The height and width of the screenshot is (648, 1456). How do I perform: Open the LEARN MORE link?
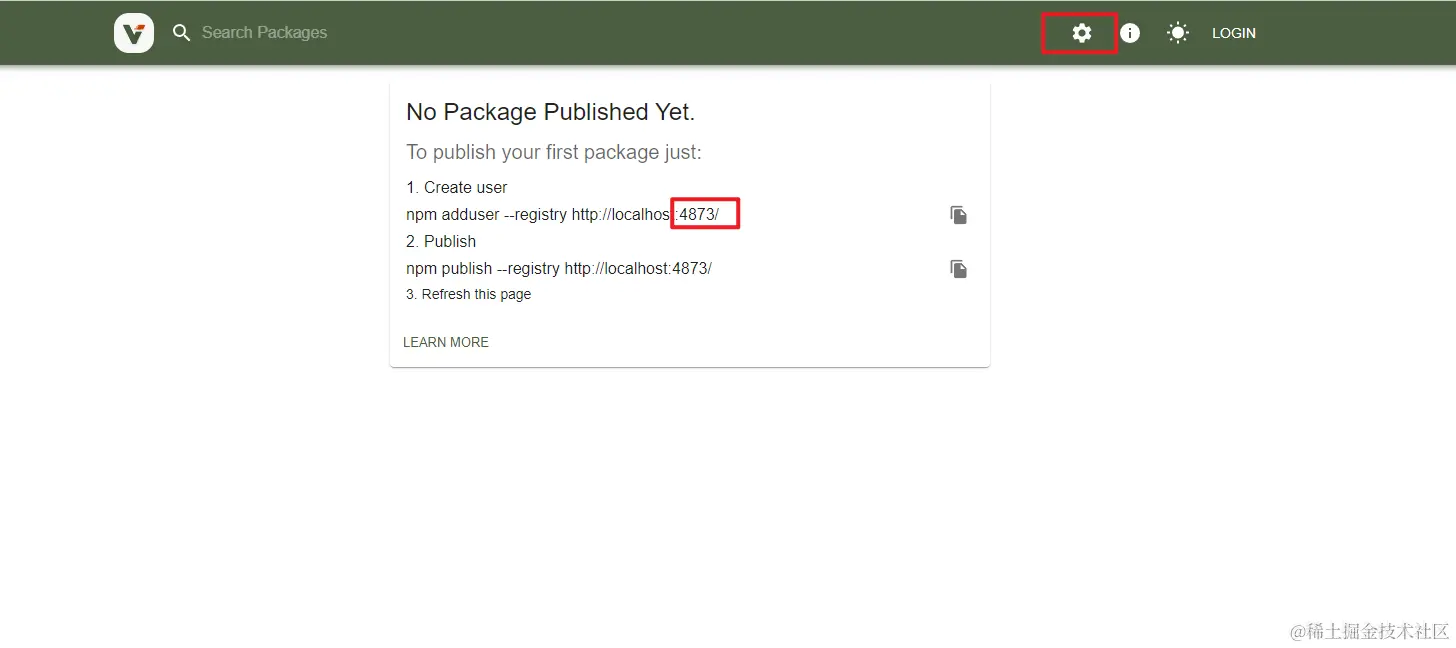[x=446, y=342]
